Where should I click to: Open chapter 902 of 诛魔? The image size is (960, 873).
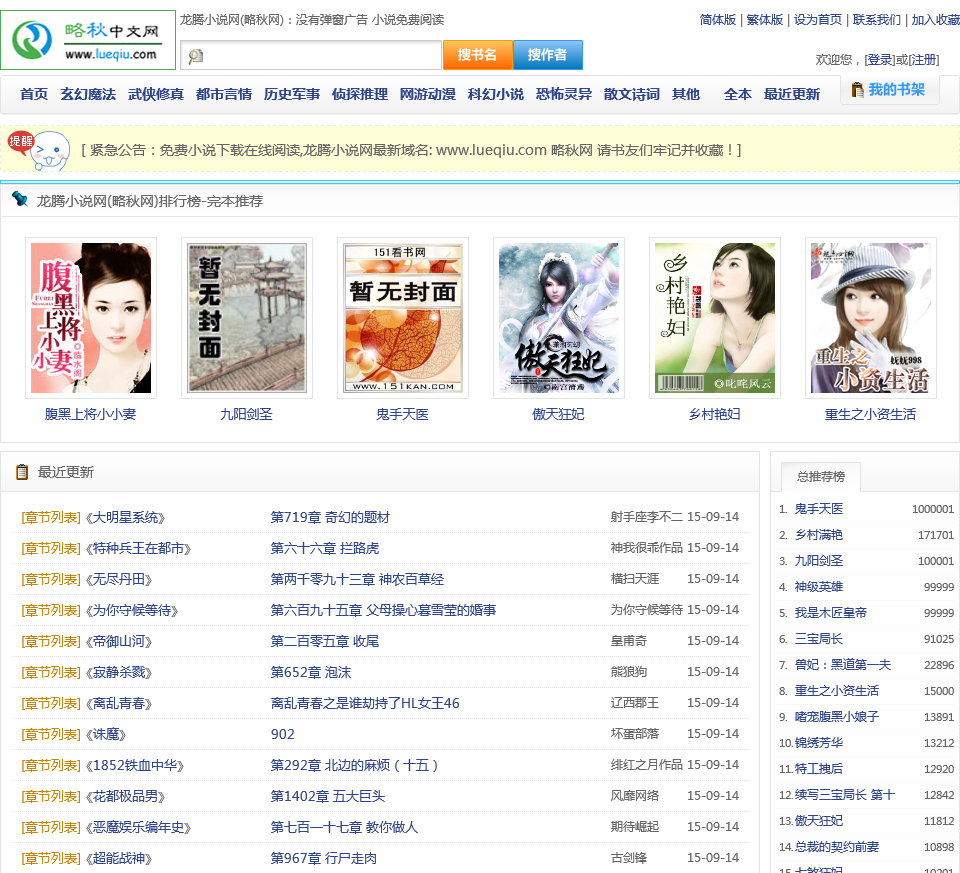pyautogui.click(x=283, y=735)
